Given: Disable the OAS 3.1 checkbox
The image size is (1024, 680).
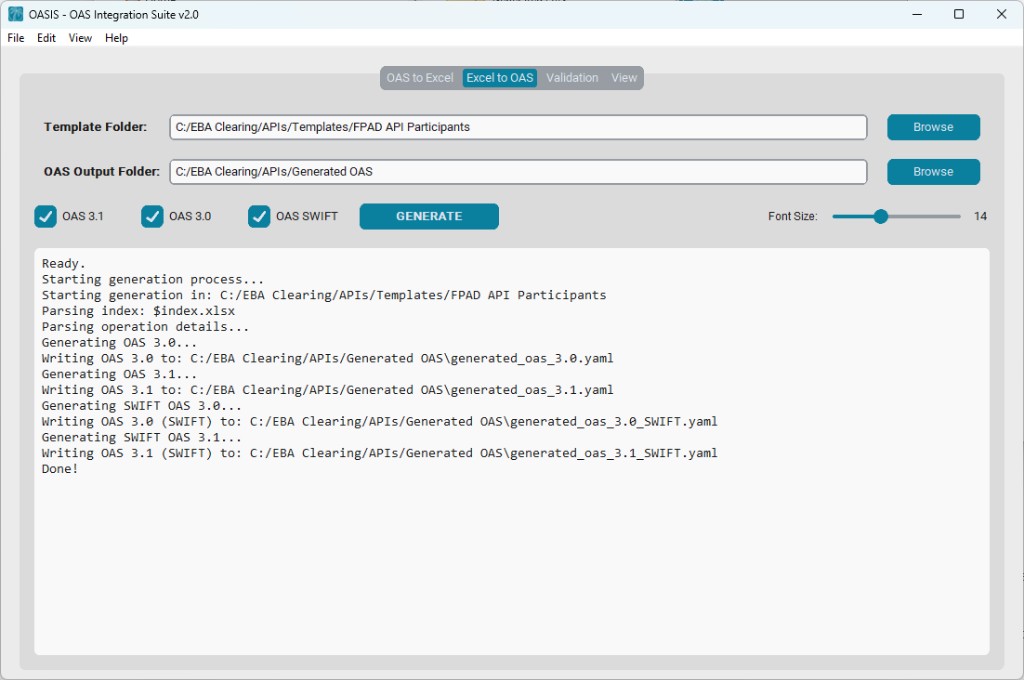Looking at the screenshot, I should [45, 216].
